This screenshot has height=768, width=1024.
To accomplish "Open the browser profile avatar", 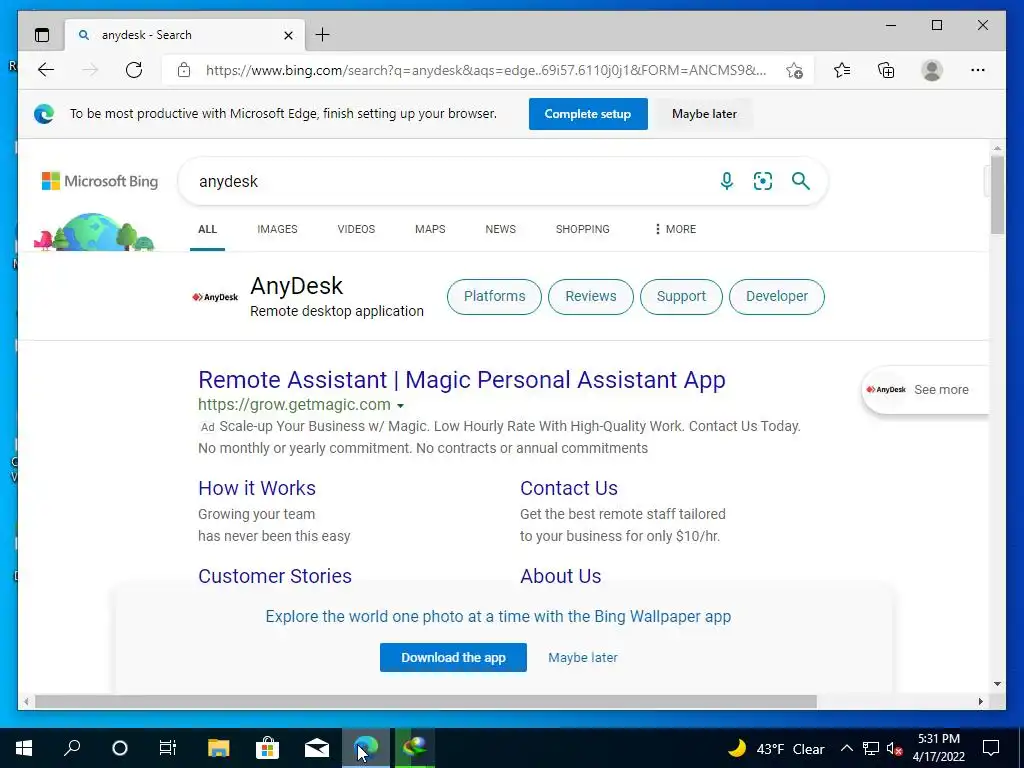I will 932,70.
